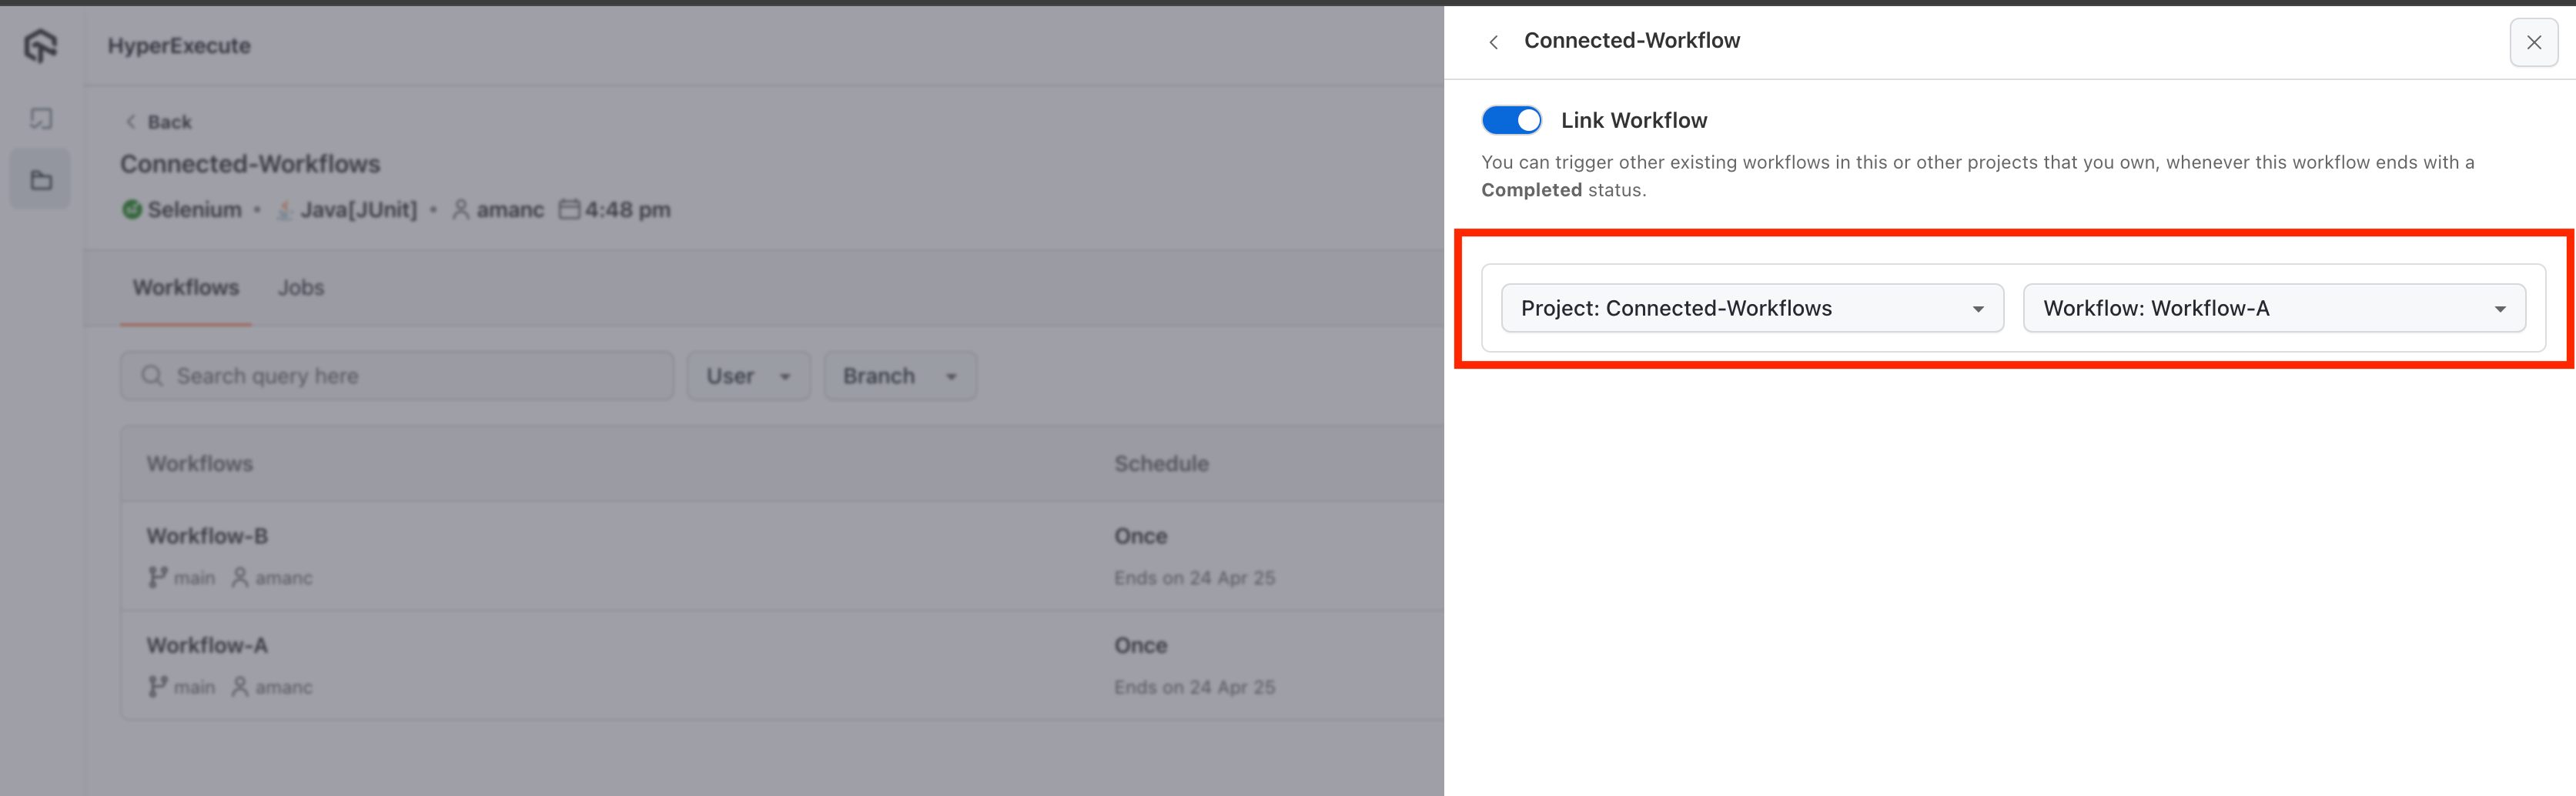Click Ends on 24 Apr 25 for Workflow-A
This screenshot has width=2576, height=796.
pos(1195,687)
